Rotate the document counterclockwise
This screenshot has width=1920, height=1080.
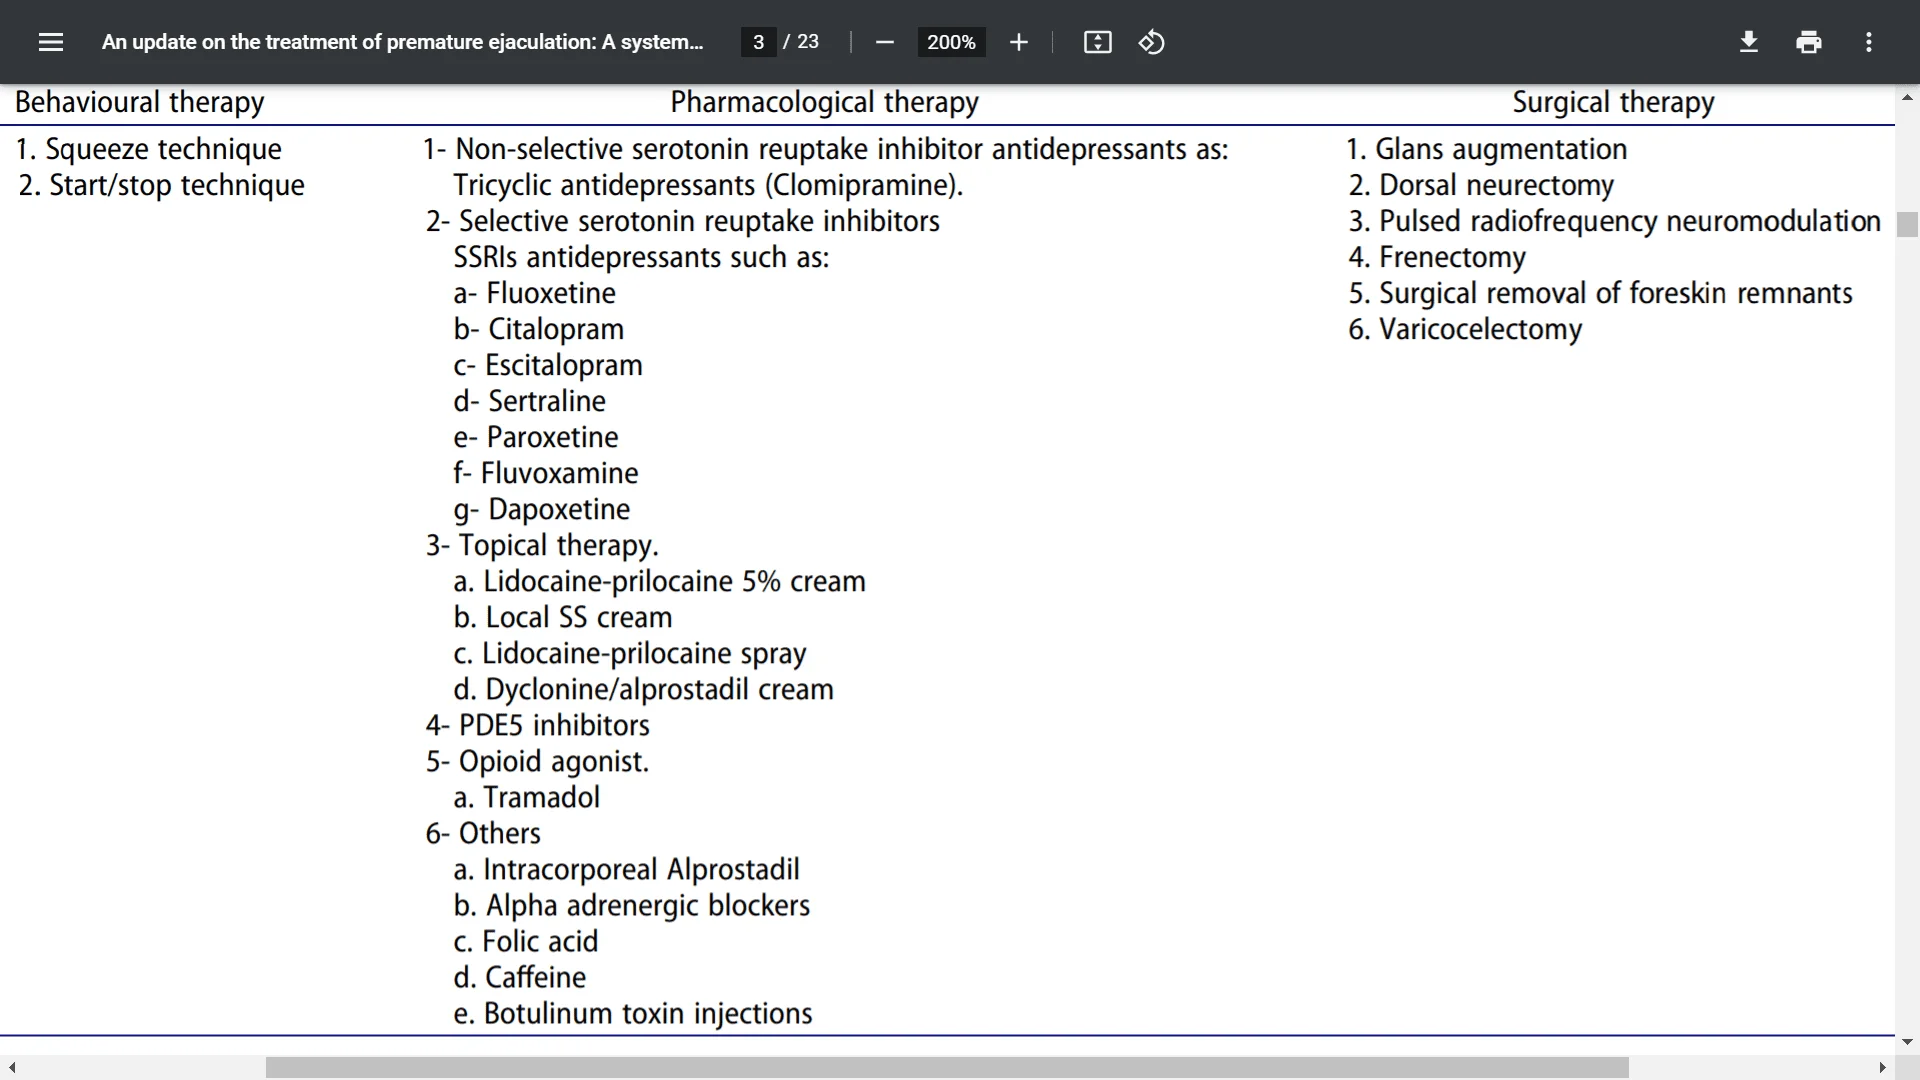pos(1151,42)
